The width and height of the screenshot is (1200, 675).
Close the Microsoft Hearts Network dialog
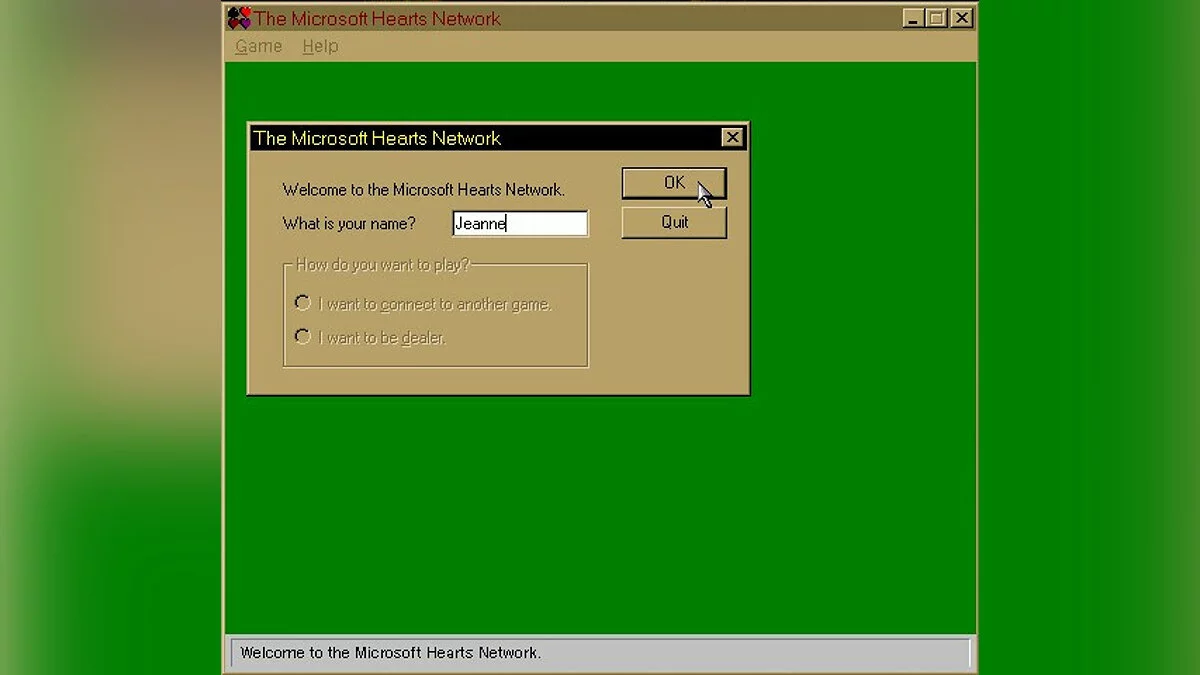[732, 138]
